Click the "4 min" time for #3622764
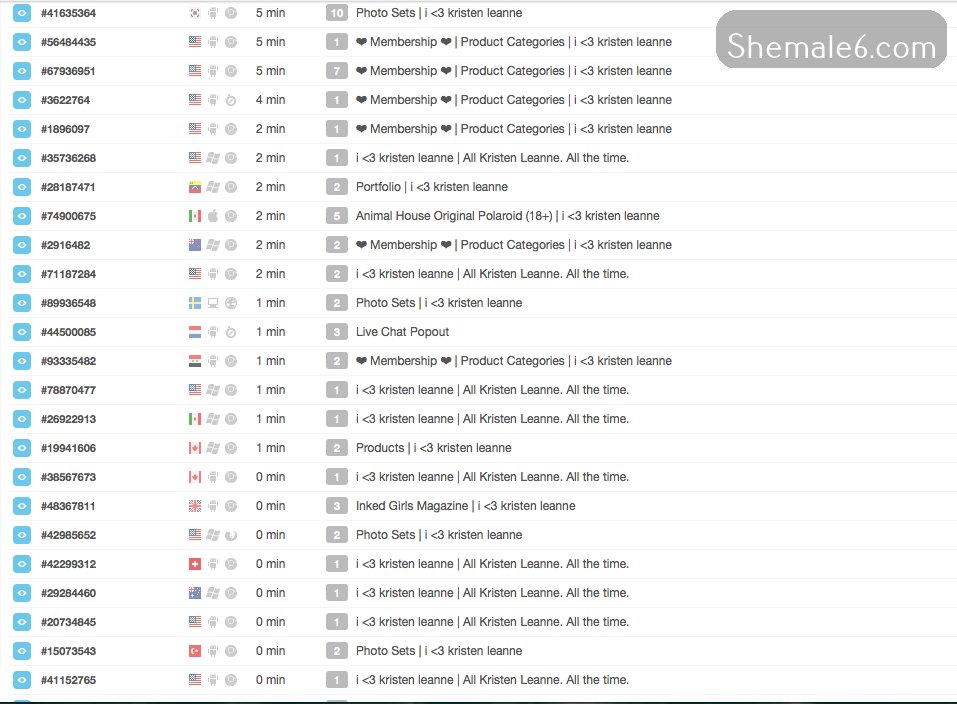Screen dimensions: 957x704 coord(270,100)
